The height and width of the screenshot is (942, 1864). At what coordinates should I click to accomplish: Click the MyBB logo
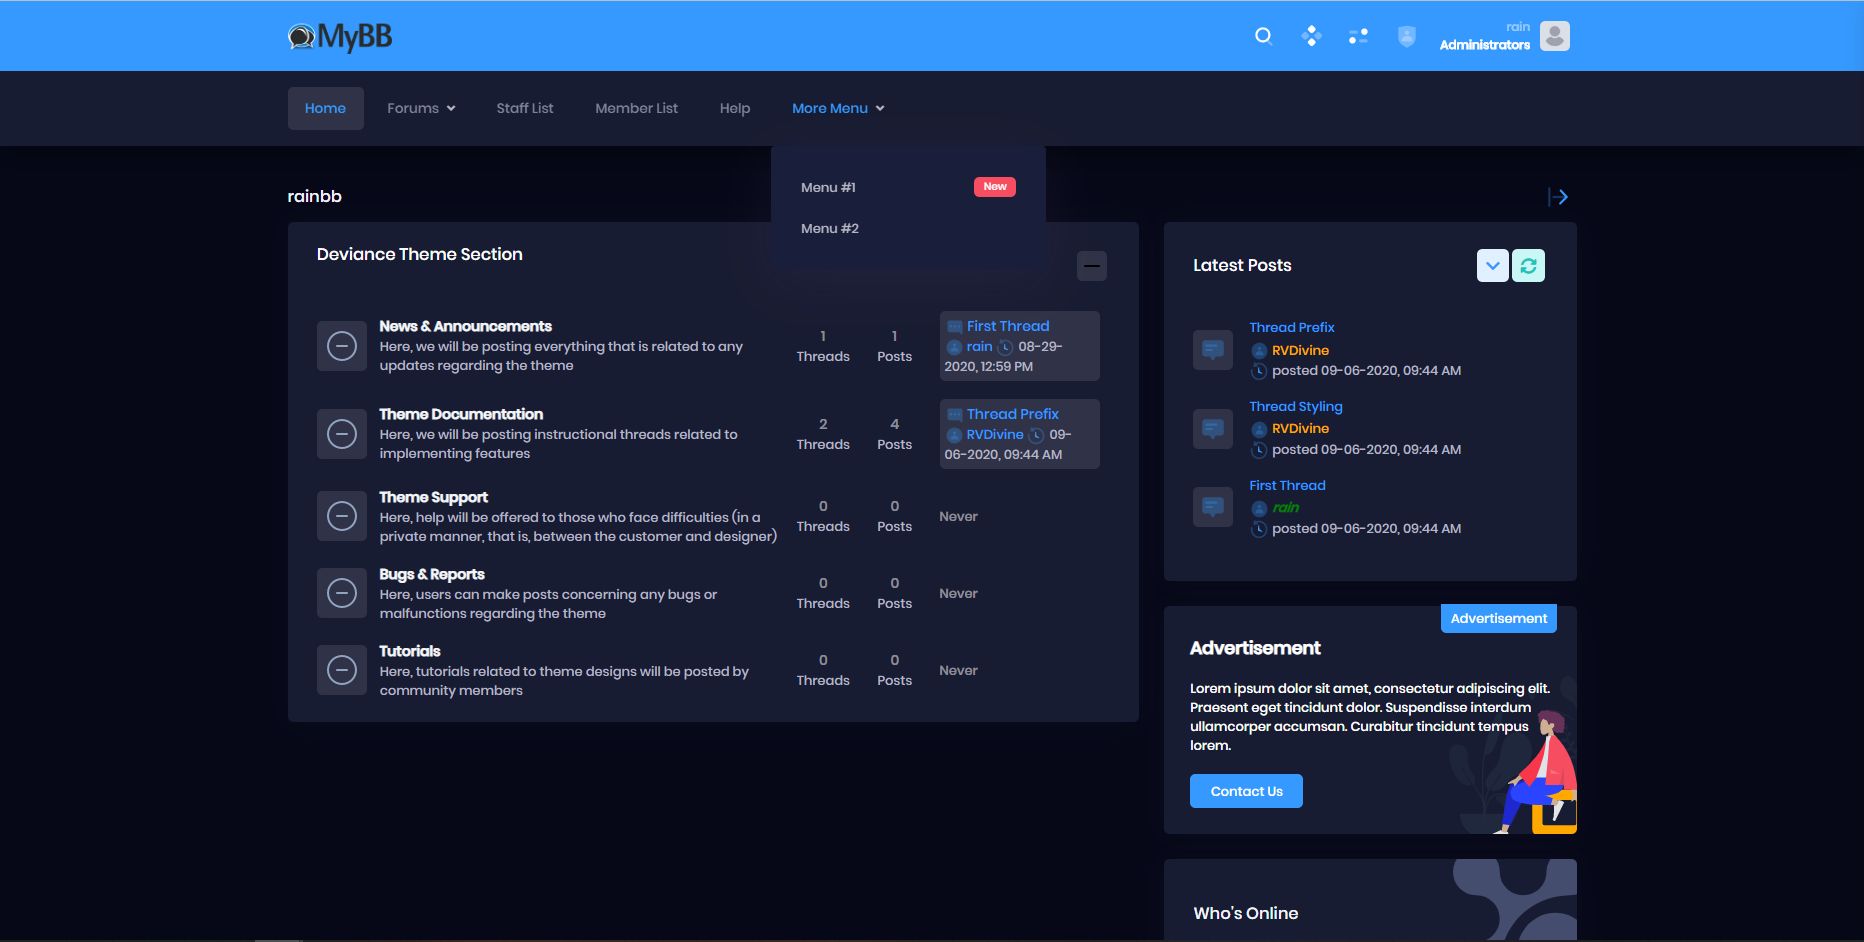pyautogui.click(x=340, y=37)
